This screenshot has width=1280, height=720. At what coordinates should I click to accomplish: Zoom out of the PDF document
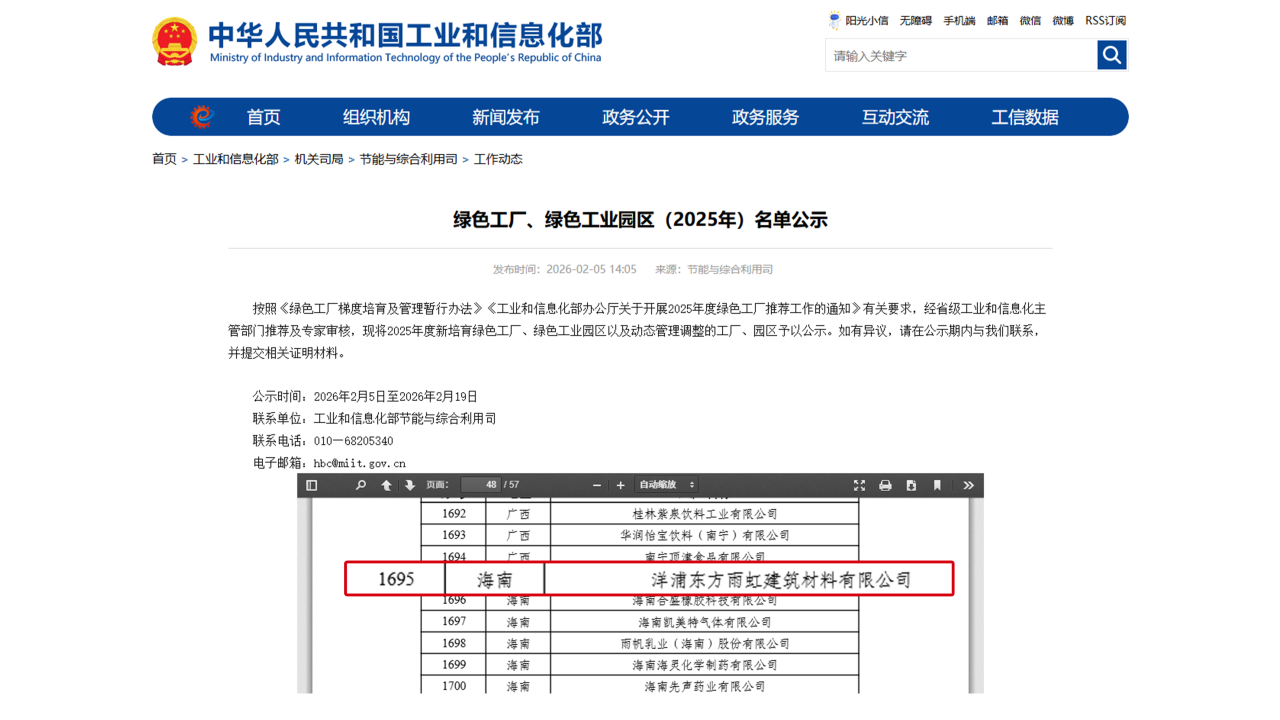click(596, 484)
